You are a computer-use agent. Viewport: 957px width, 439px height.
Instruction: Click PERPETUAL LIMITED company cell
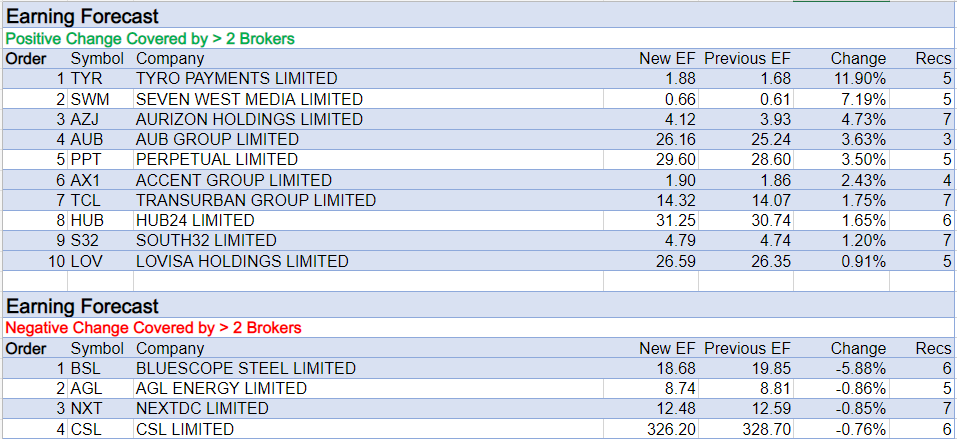pos(217,160)
